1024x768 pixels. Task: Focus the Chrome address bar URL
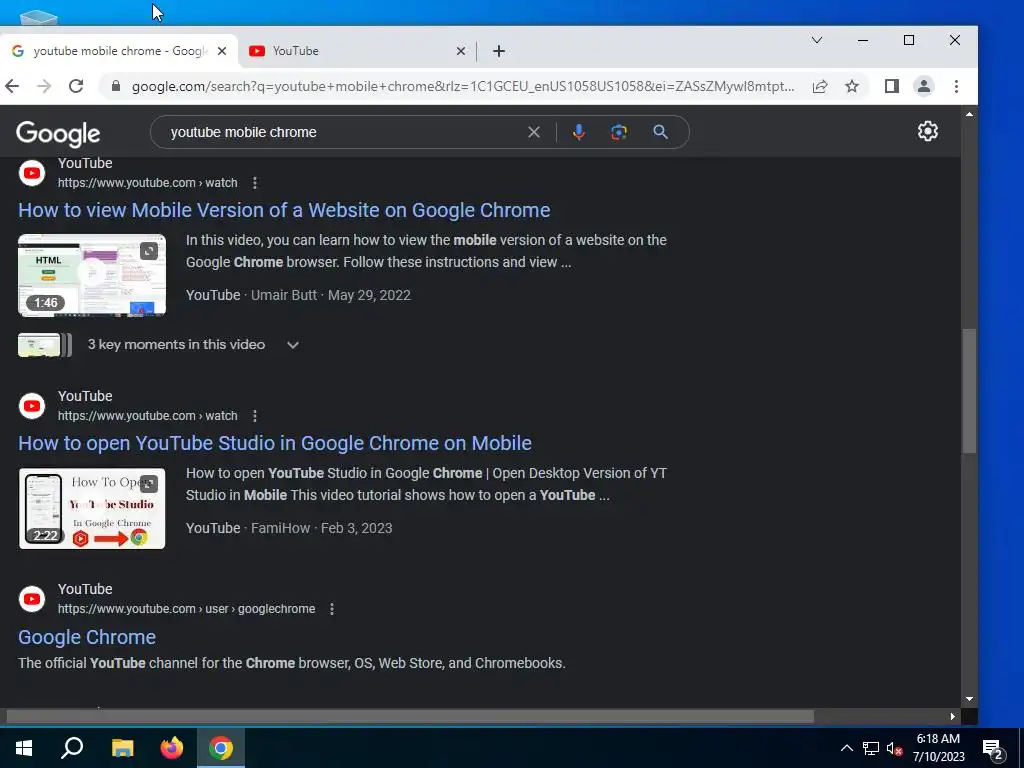(462, 86)
